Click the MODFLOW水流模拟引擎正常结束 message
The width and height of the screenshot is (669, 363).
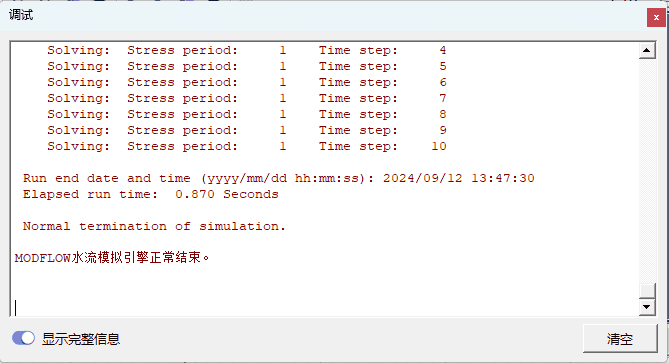[x=112, y=258]
